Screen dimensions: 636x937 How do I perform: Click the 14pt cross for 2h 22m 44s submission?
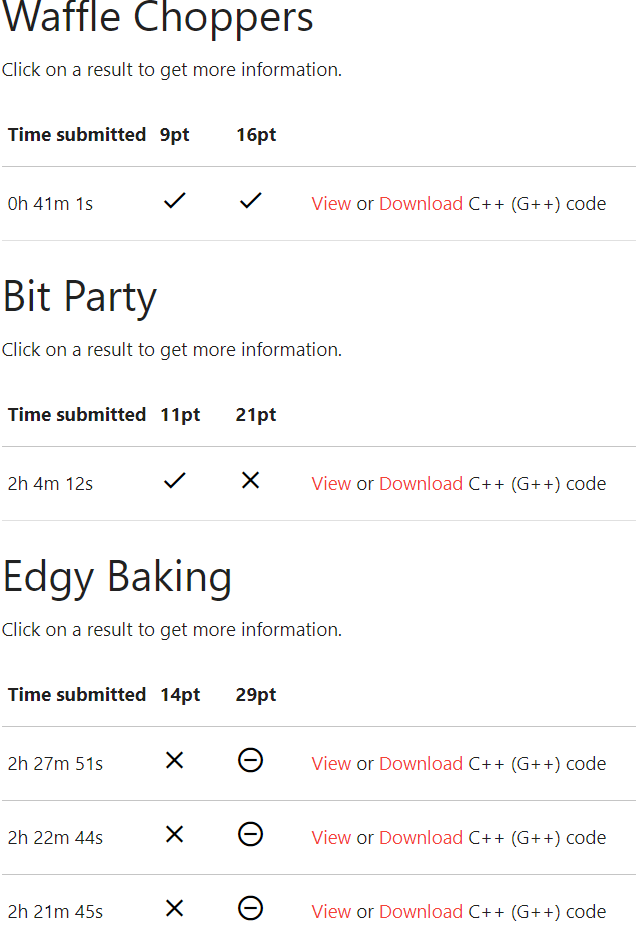(x=175, y=835)
